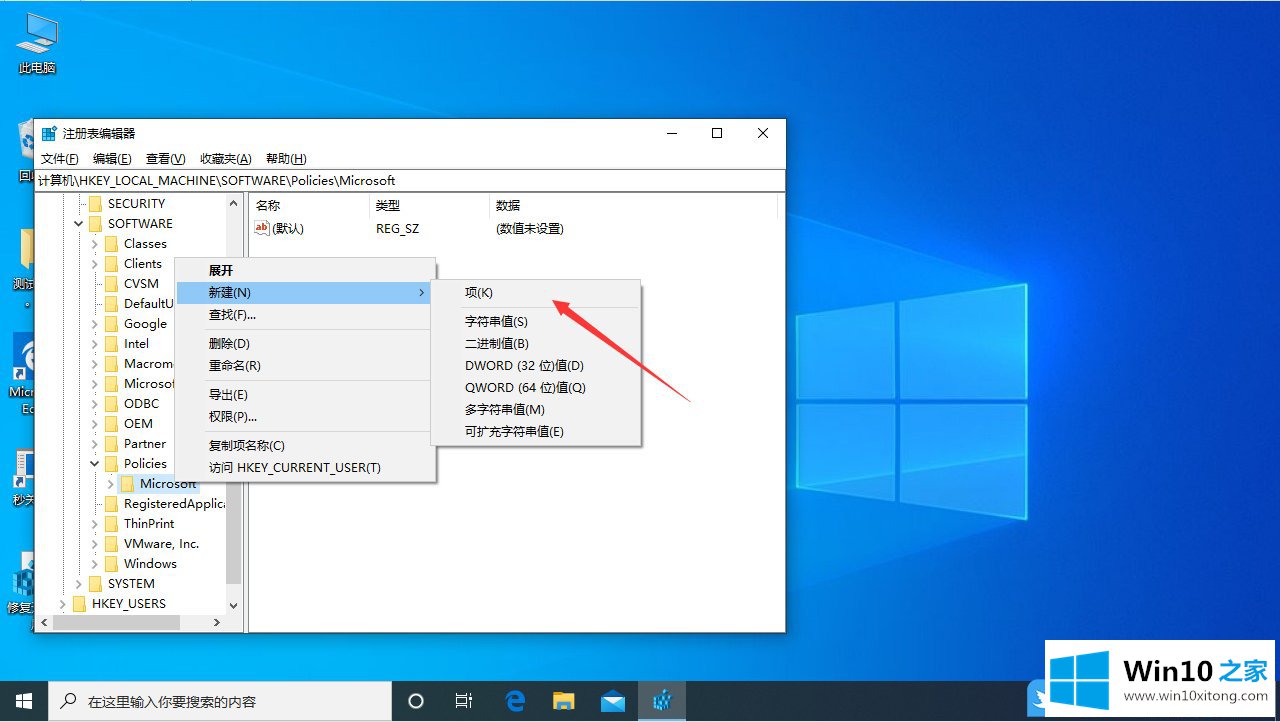
Task: Select 多字符串值(M) in the submenu
Action: pyautogui.click(x=536, y=410)
